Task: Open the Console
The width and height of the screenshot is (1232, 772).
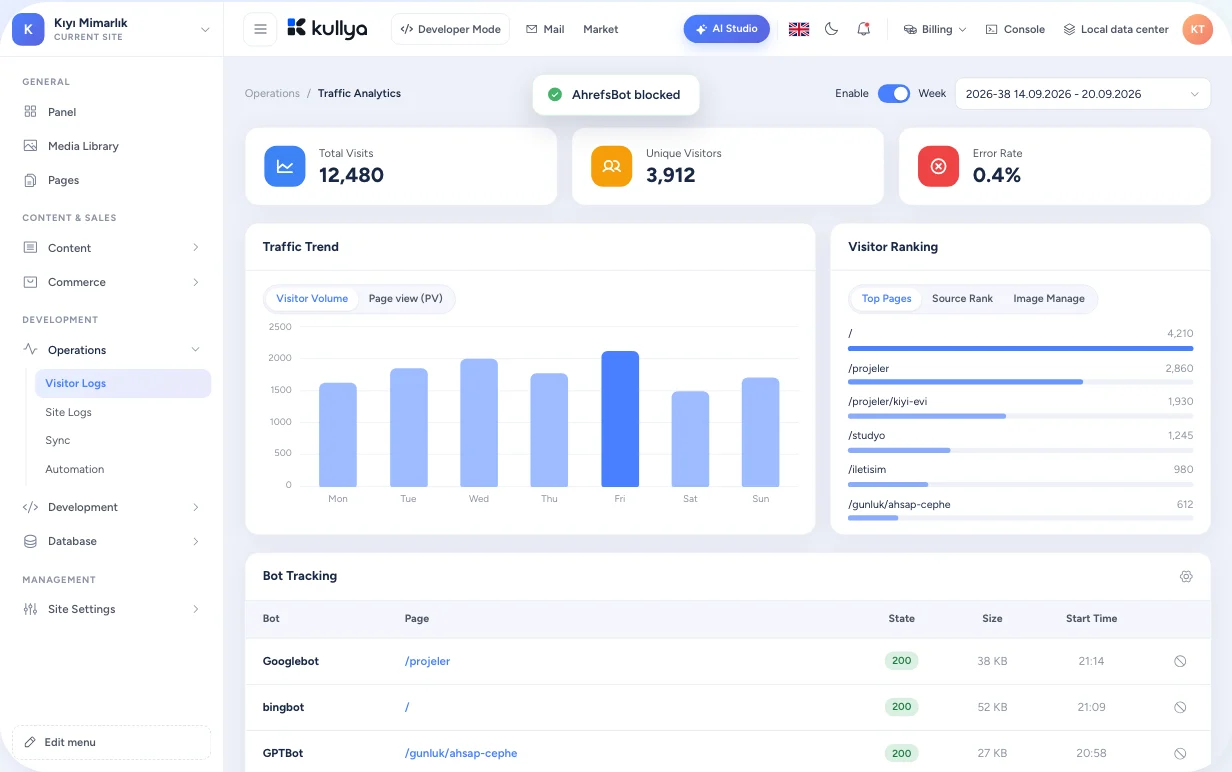Action: point(1015,29)
